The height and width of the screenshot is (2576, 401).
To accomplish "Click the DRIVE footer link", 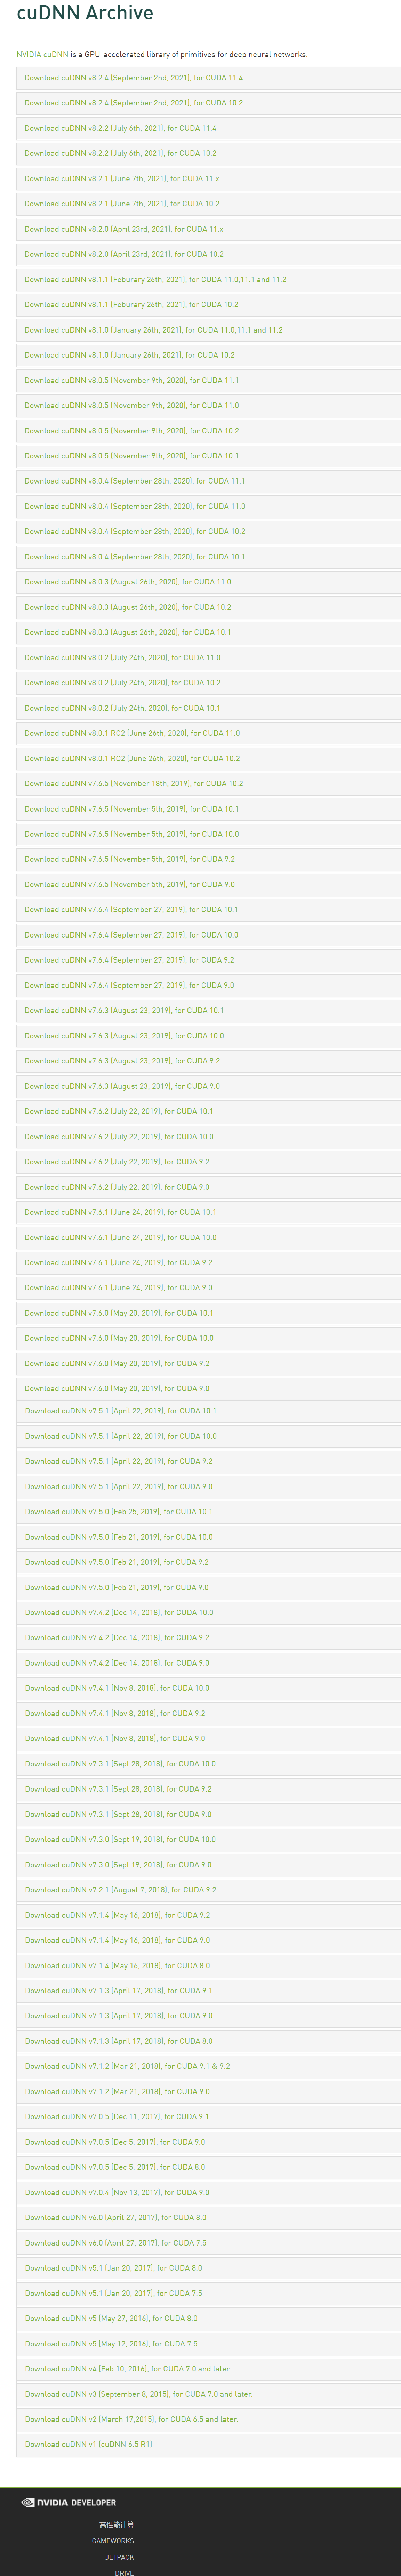I will (124, 2572).
